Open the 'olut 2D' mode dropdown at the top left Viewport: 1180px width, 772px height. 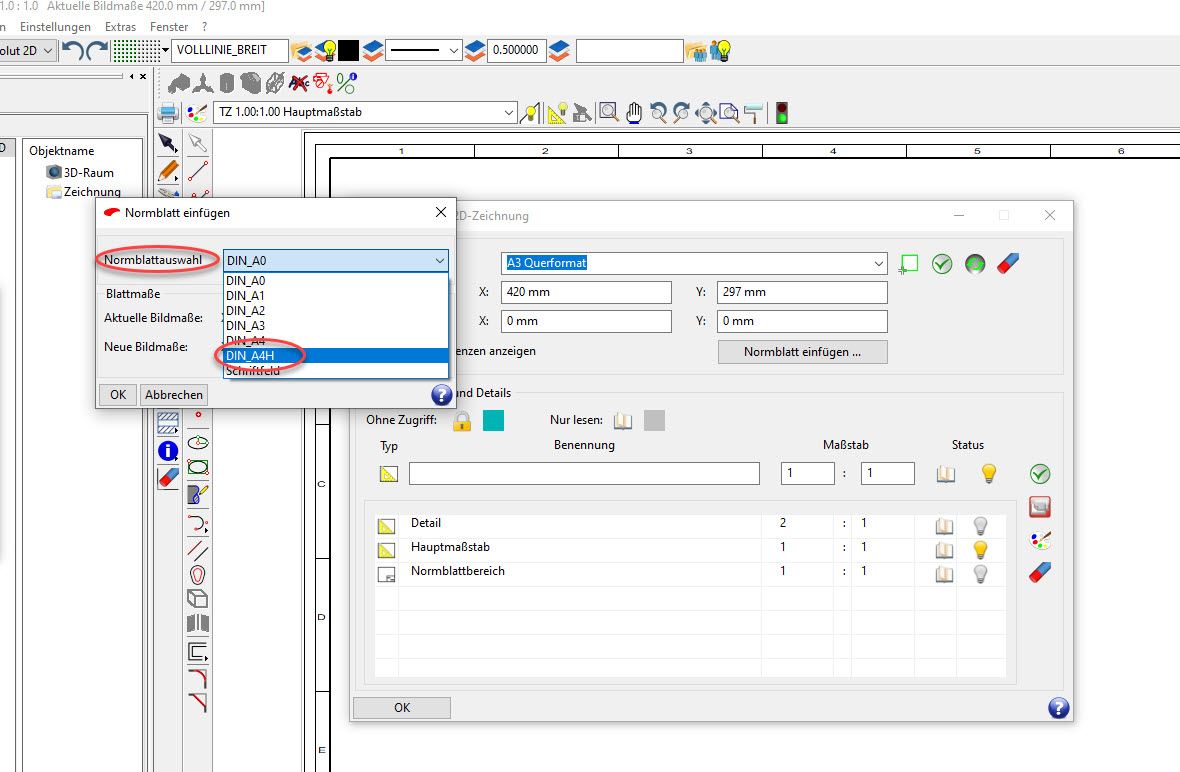click(x=28, y=51)
